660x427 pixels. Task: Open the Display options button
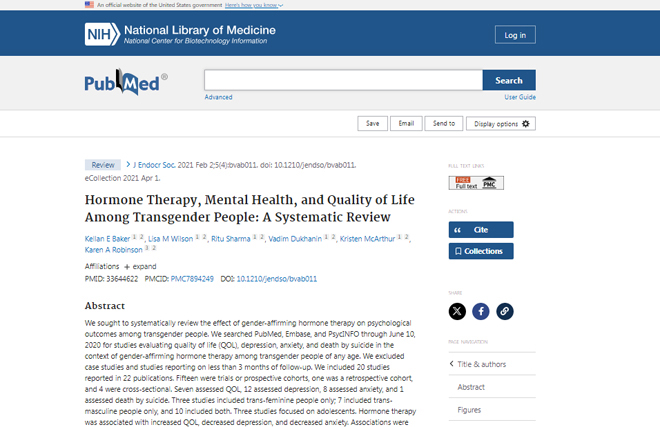[x=501, y=124]
